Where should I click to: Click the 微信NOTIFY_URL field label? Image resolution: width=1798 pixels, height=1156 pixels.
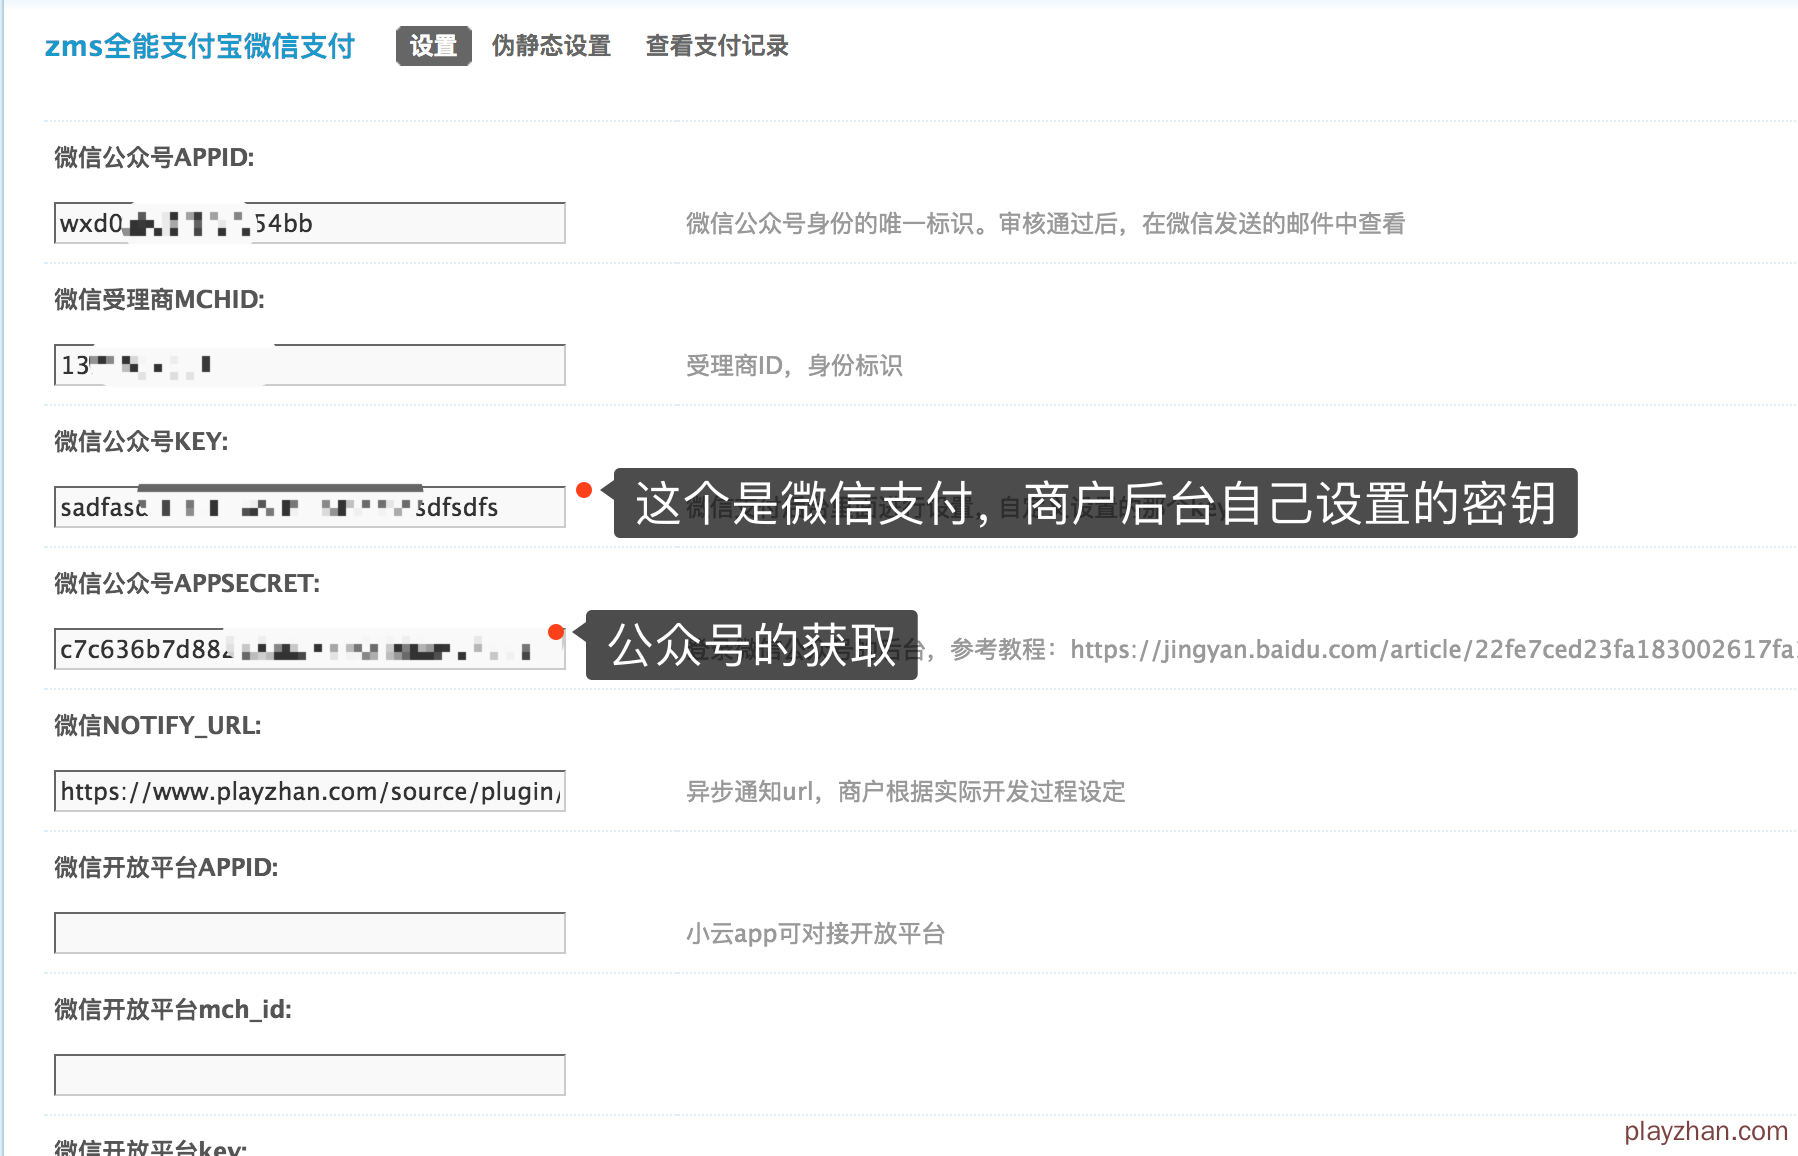[158, 725]
